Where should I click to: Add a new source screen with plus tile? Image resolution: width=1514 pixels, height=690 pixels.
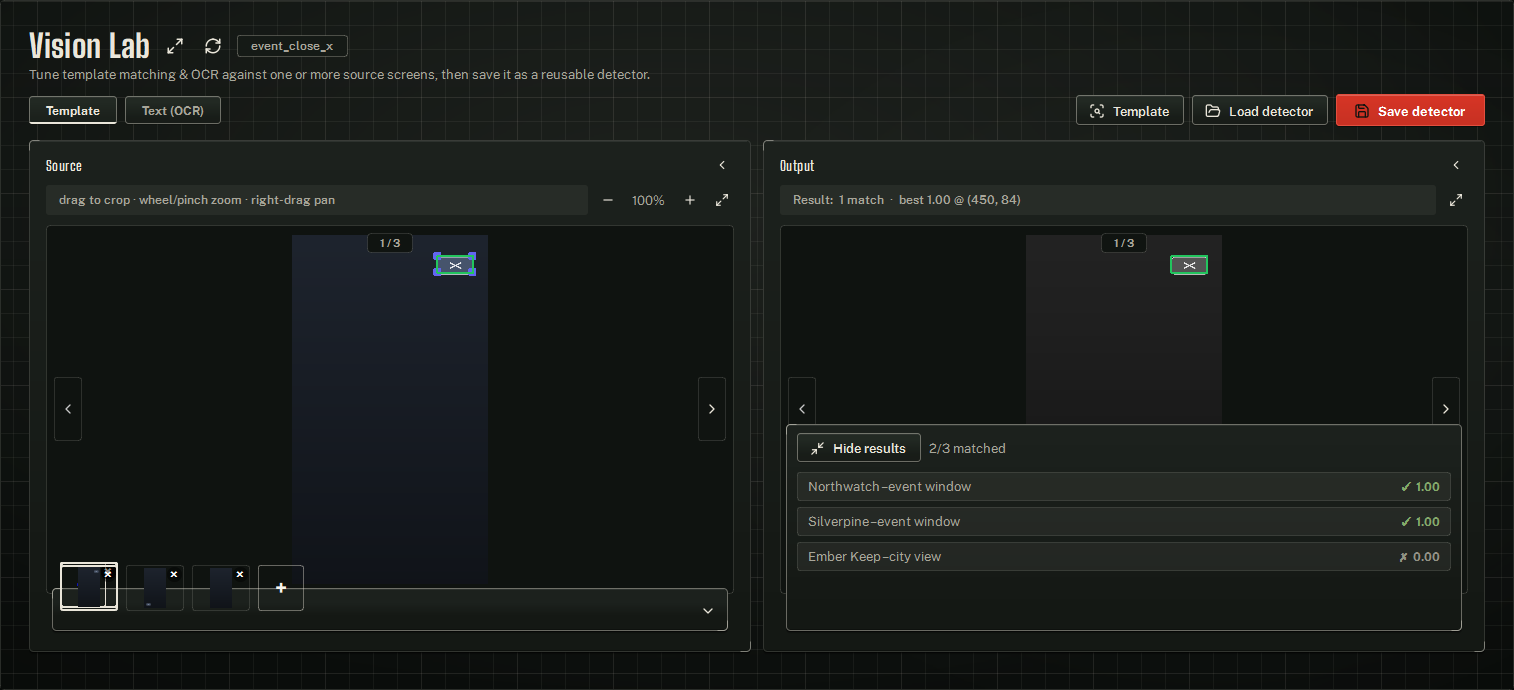(281, 588)
